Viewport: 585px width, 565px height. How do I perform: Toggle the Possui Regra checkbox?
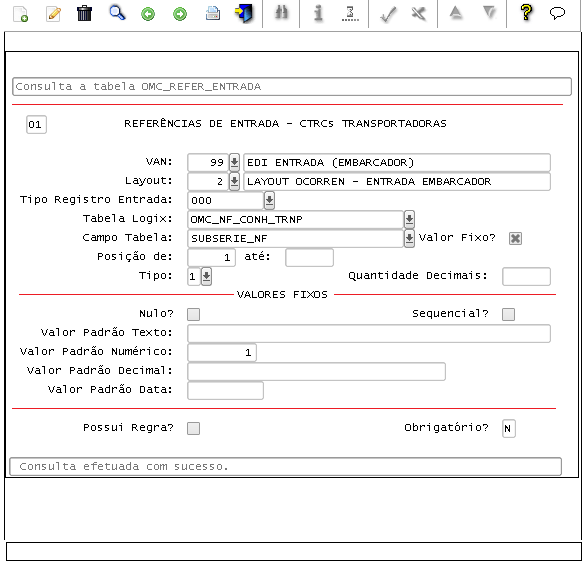point(193,428)
